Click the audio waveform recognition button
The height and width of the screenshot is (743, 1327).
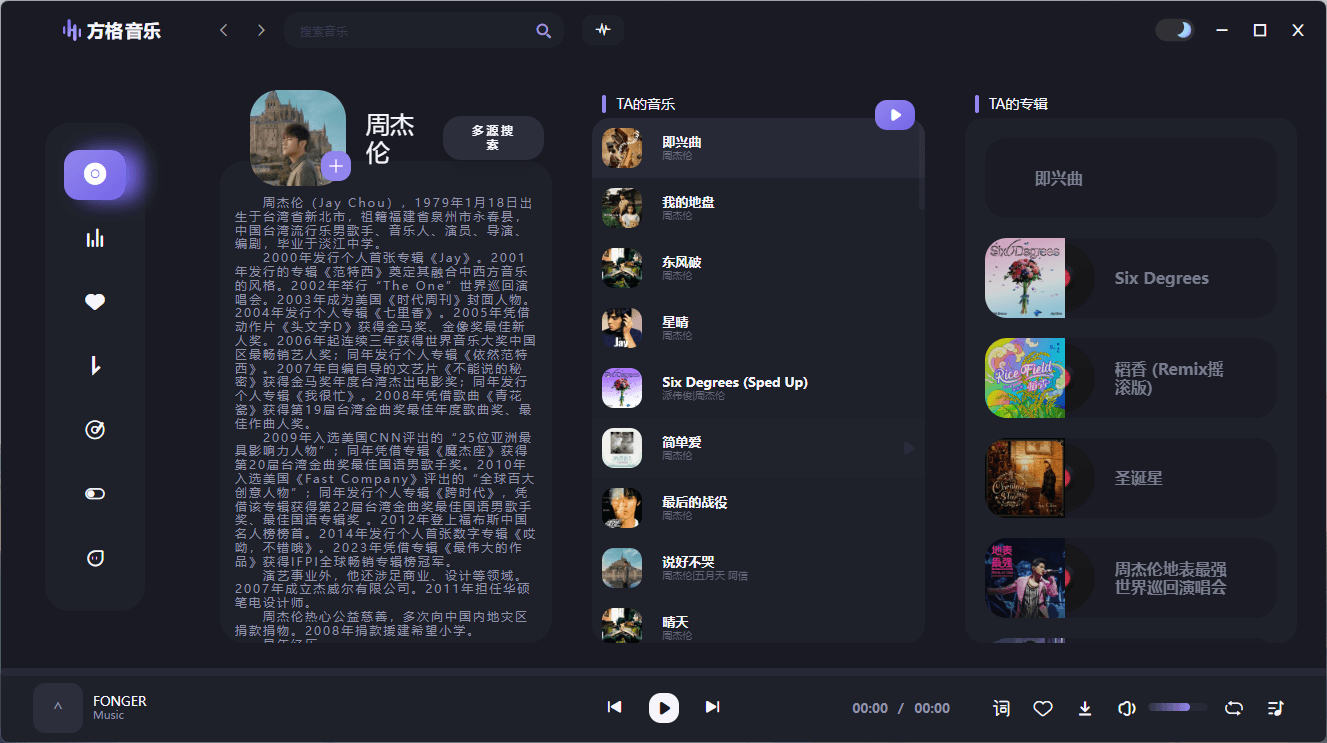603,30
